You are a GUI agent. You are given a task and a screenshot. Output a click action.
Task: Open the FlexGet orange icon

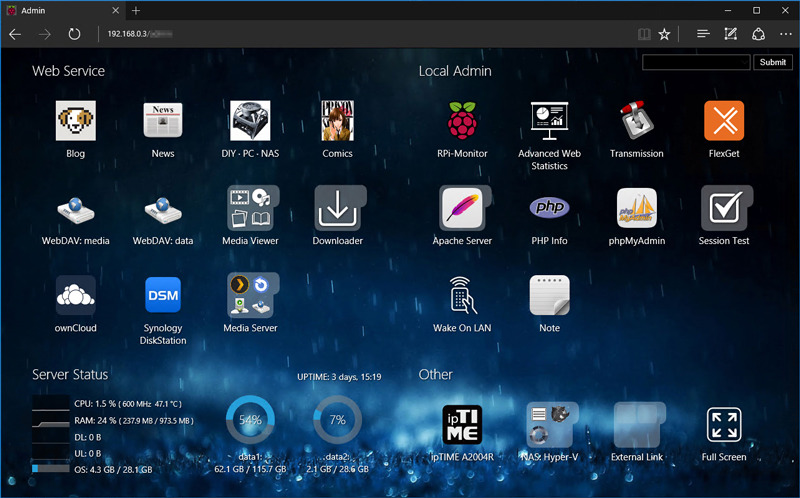[724, 120]
